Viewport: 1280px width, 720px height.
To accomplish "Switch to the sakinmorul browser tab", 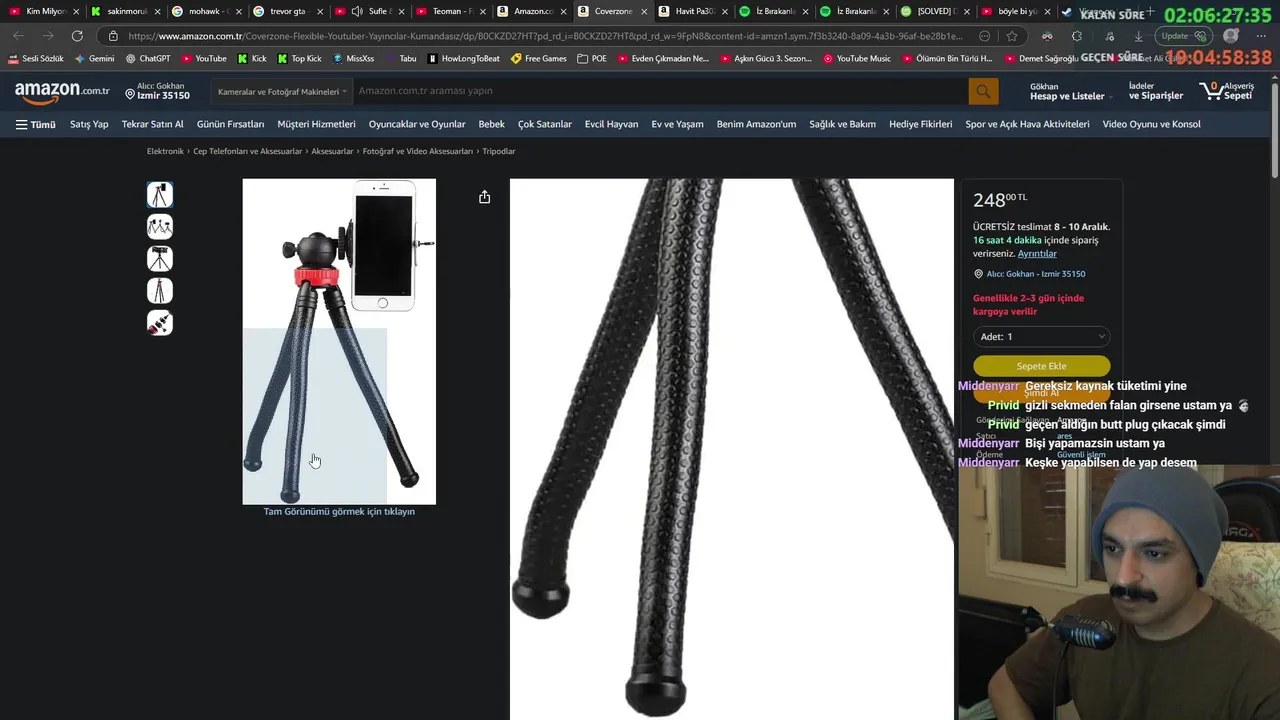I will tap(125, 11).
